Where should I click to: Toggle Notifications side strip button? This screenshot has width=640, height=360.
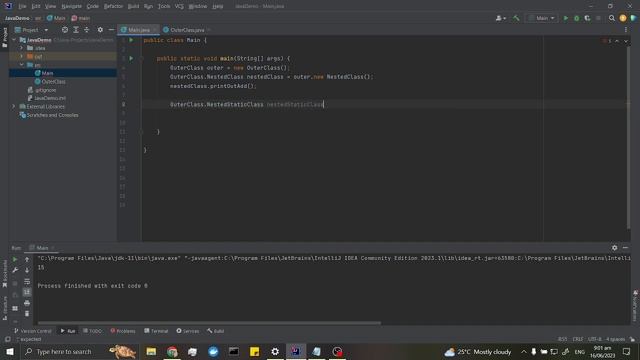coord(636,306)
